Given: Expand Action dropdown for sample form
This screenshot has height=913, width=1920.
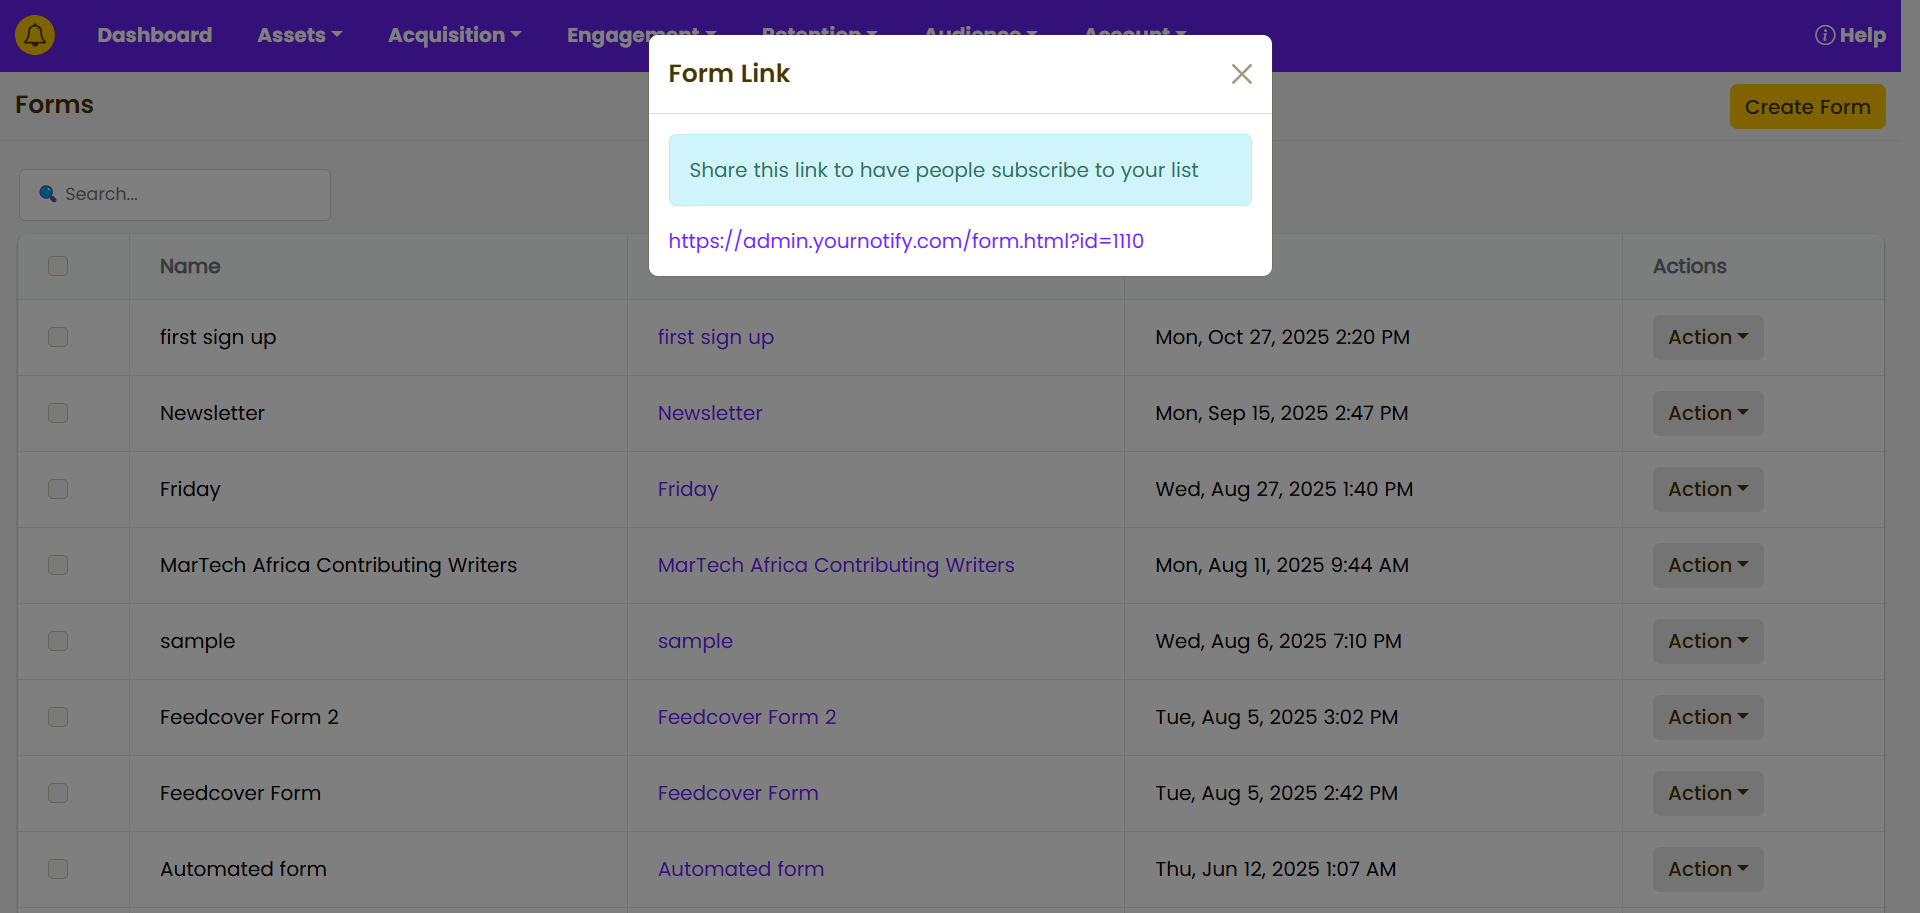Looking at the screenshot, I should click(x=1707, y=641).
